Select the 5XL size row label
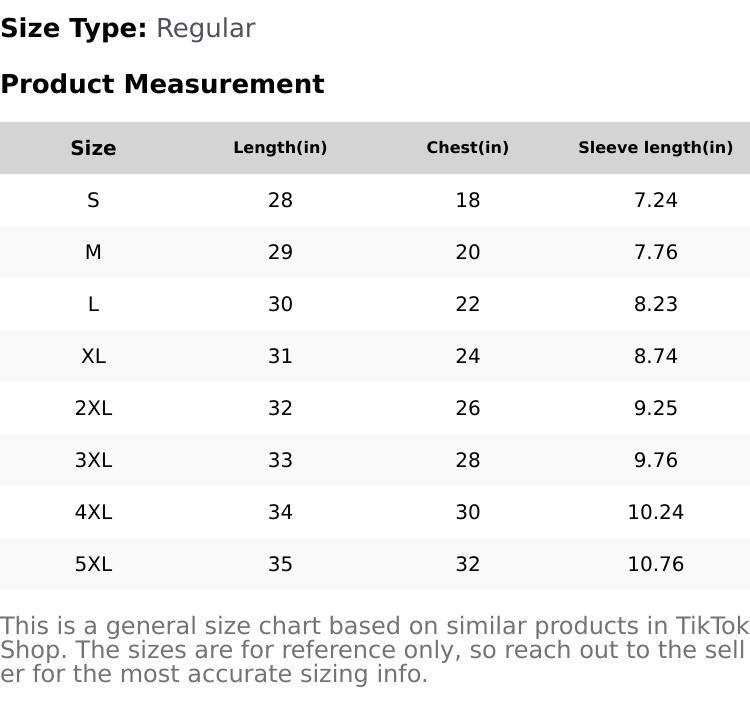Screen dimensions: 750x710 (93, 564)
